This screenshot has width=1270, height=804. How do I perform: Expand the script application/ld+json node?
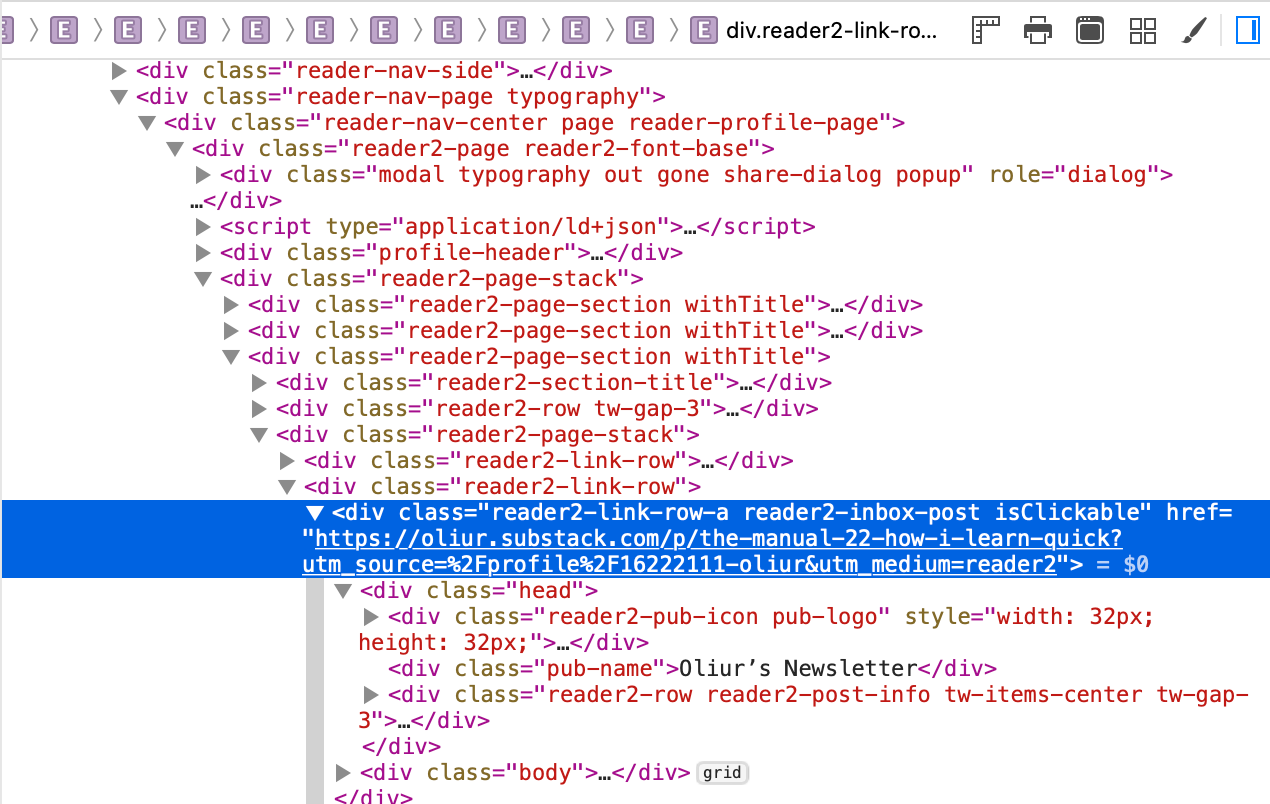point(203,227)
